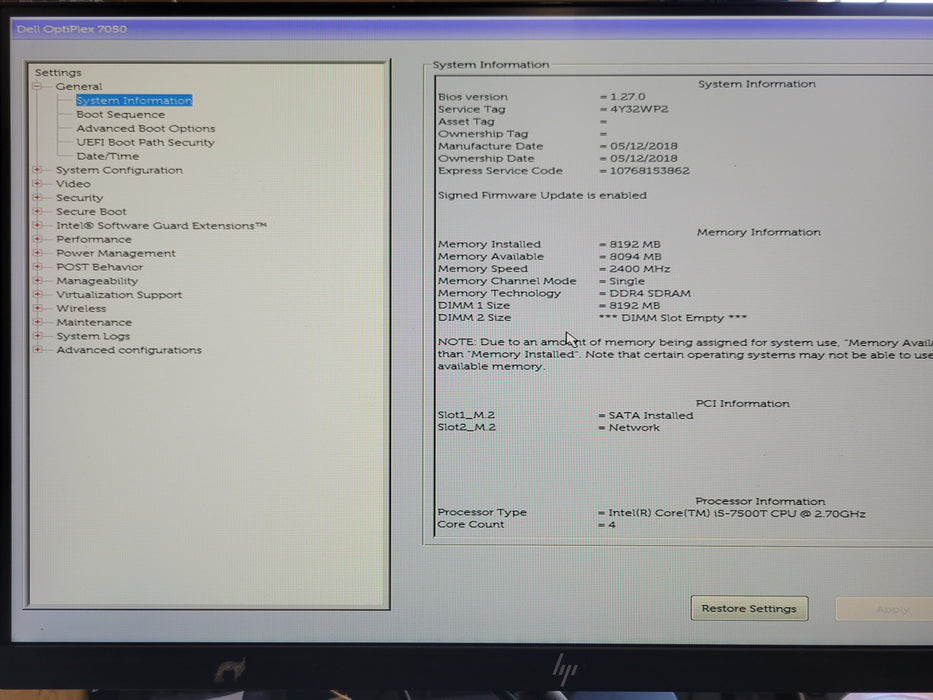The height and width of the screenshot is (700, 933).
Task: Select Intel Software Guard Extensions label
Action: (x=161, y=225)
